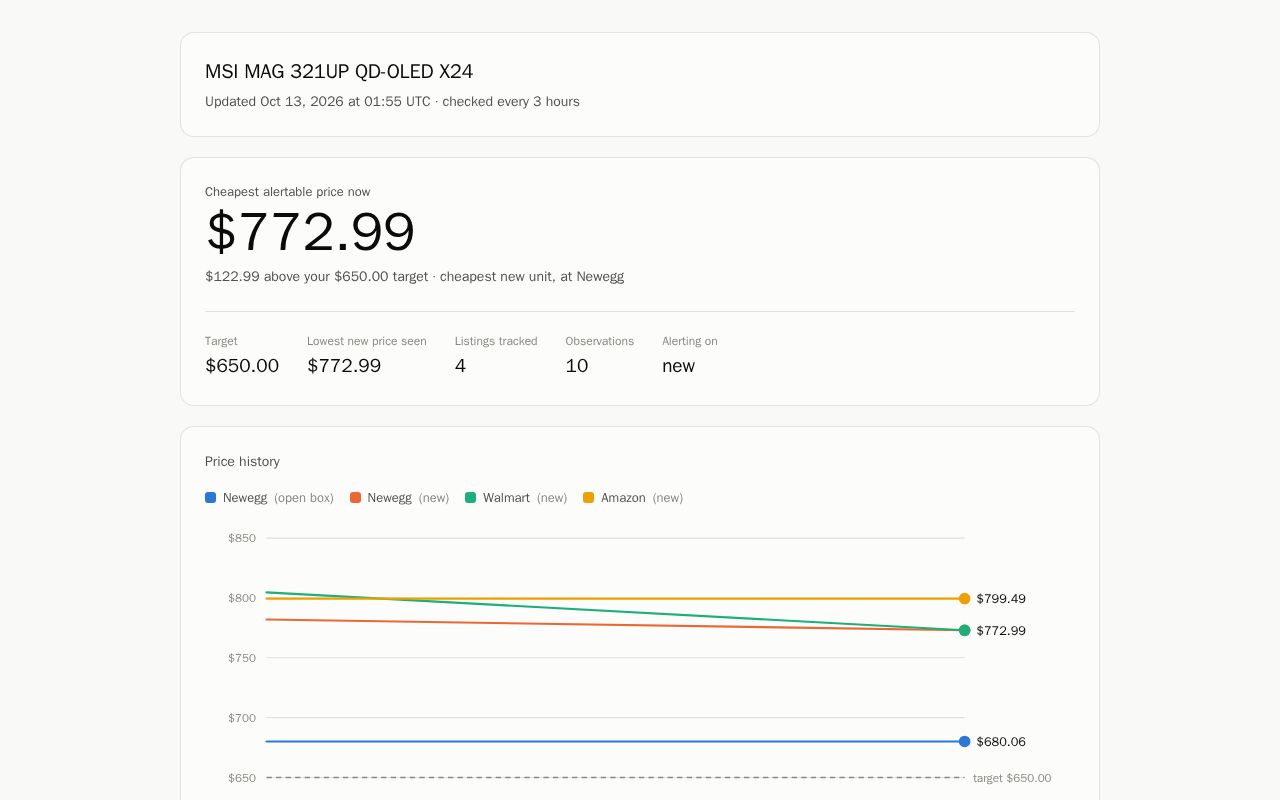Viewport: 1280px width, 800px height.
Task: Click the $650 y-axis label
Action: coord(242,778)
